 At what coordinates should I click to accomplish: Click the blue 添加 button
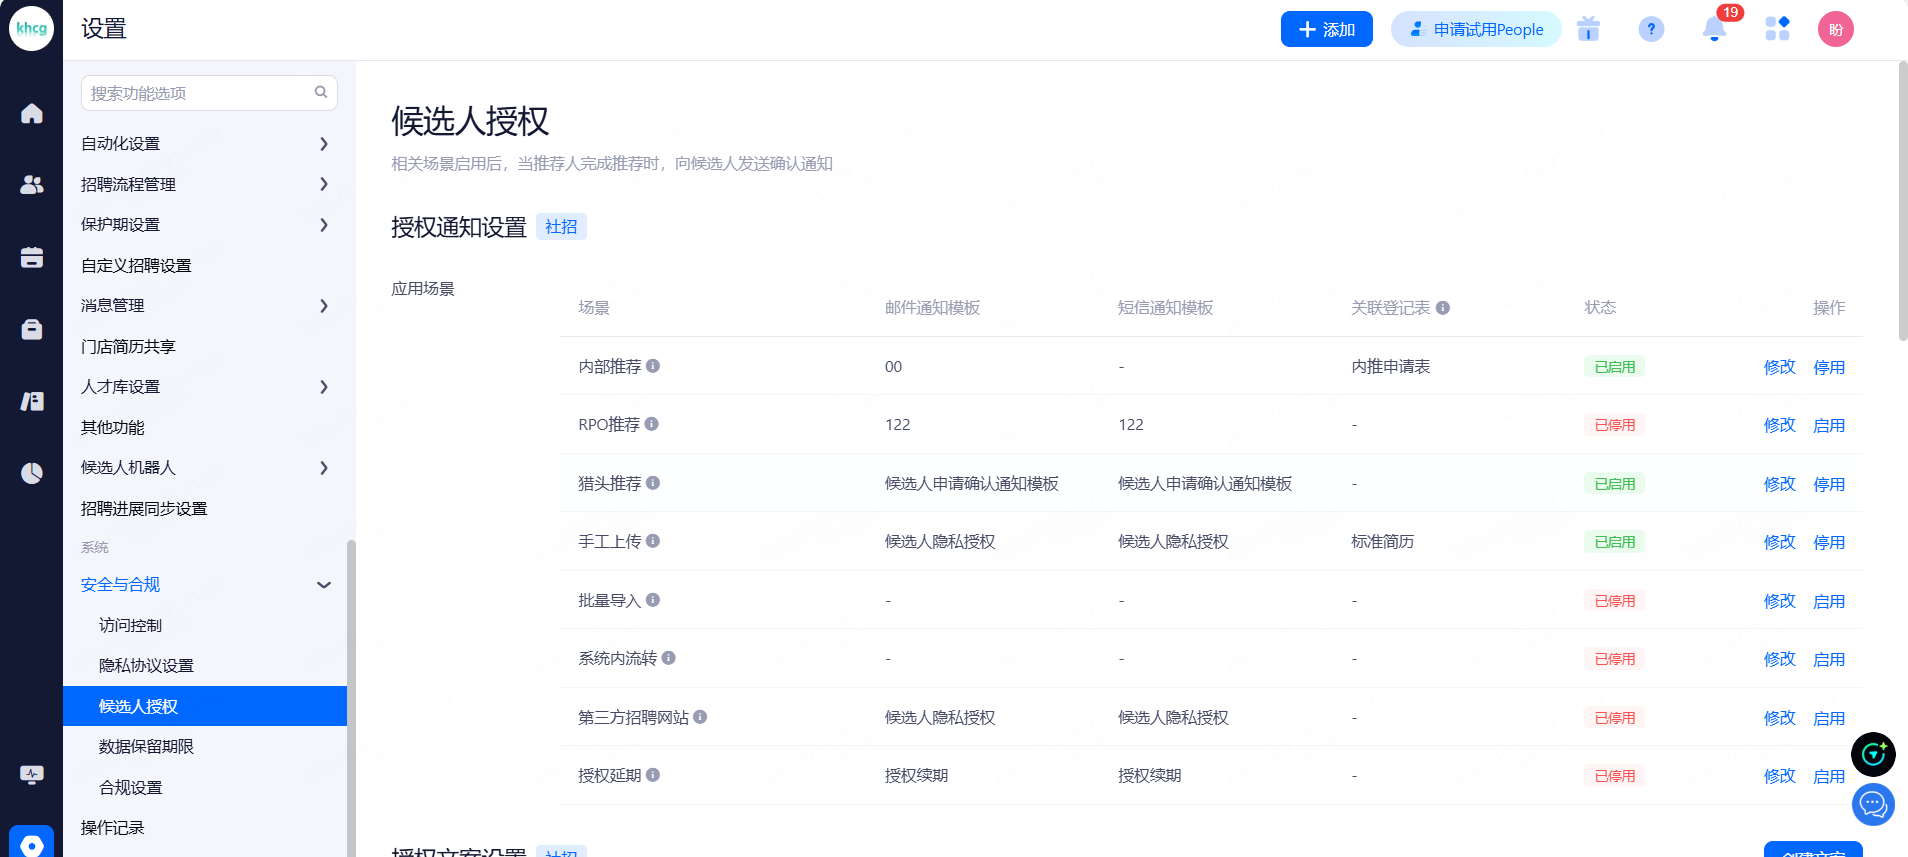(x=1326, y=29)
